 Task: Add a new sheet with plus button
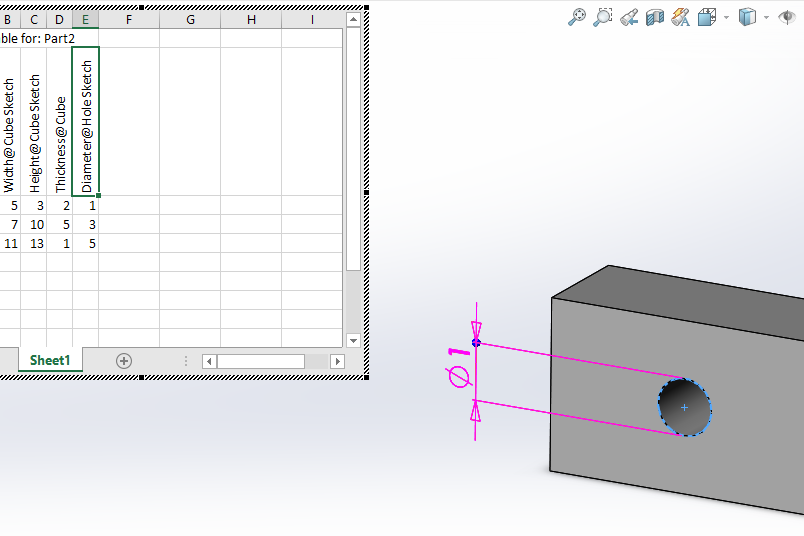pos(124,361)
